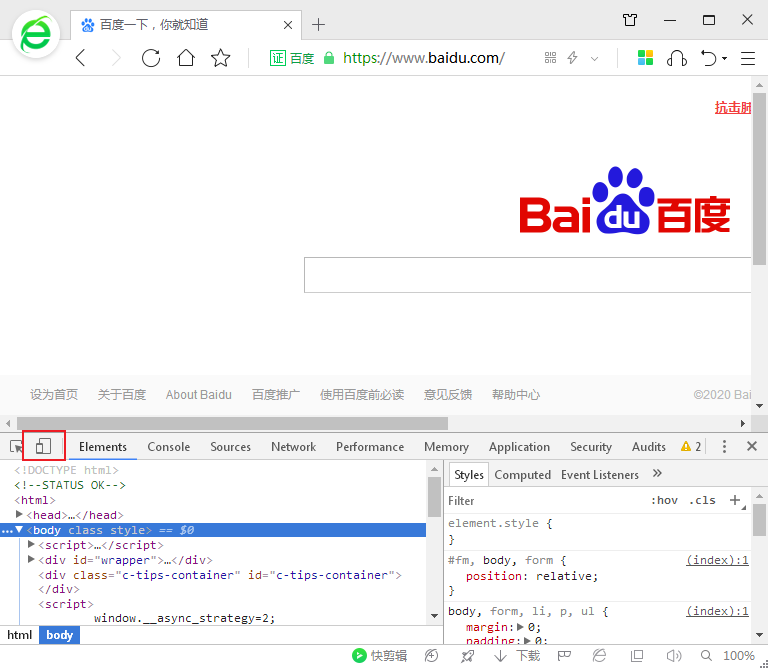Open the skin shirt icon in title bar
Viewport: 768px width, 668px height.
pos(630,20)
